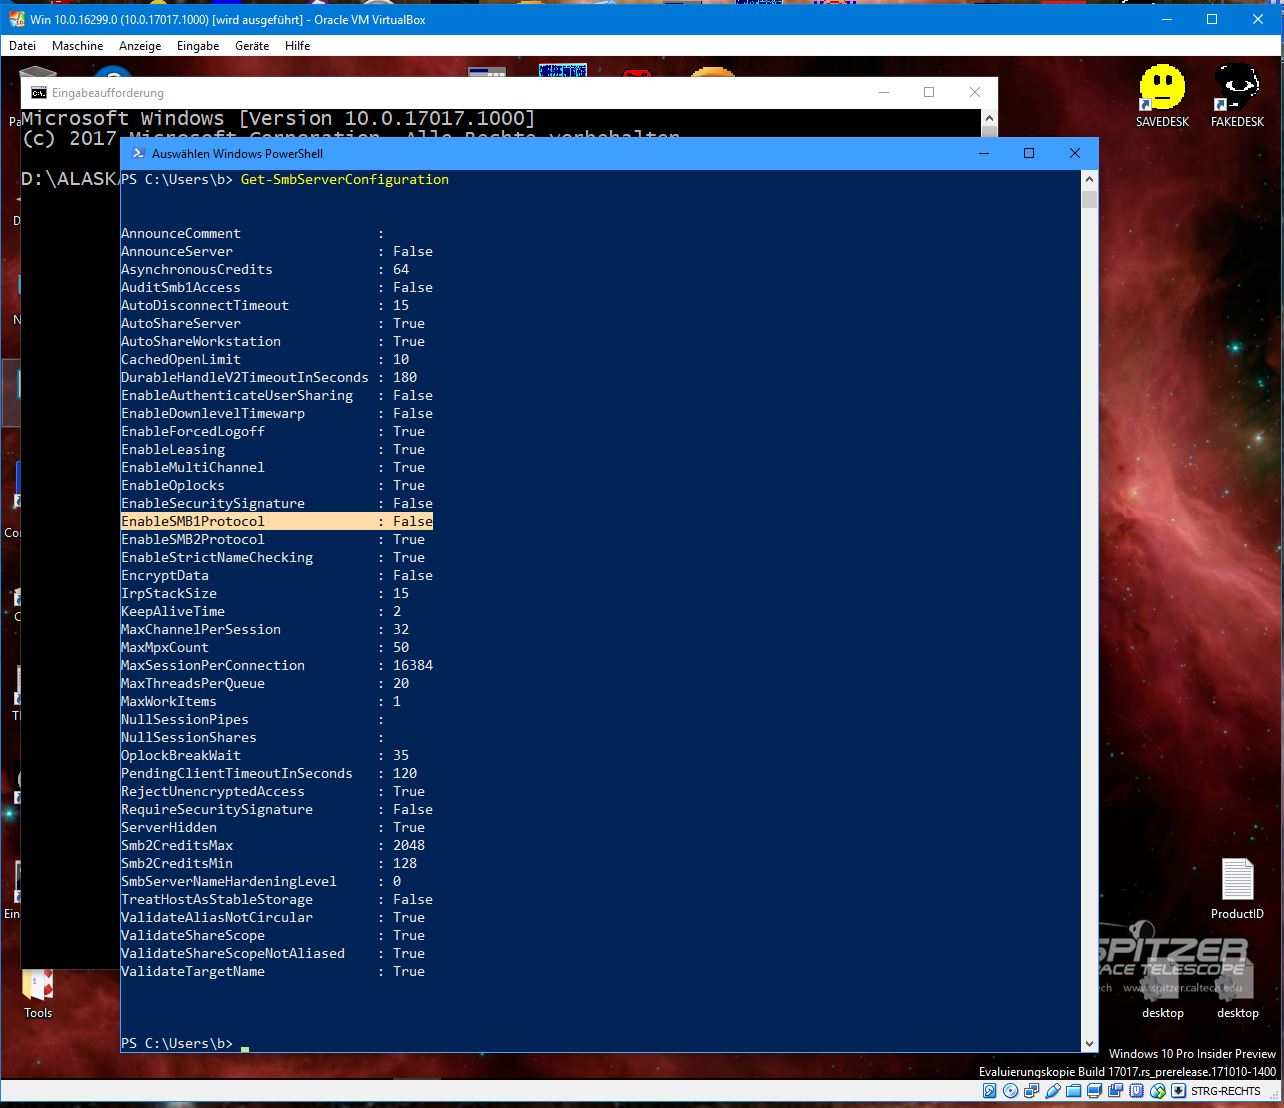Click the virtual display status icon
This screenshot has width=1284, height=1108.
tap(1094, 1090)
